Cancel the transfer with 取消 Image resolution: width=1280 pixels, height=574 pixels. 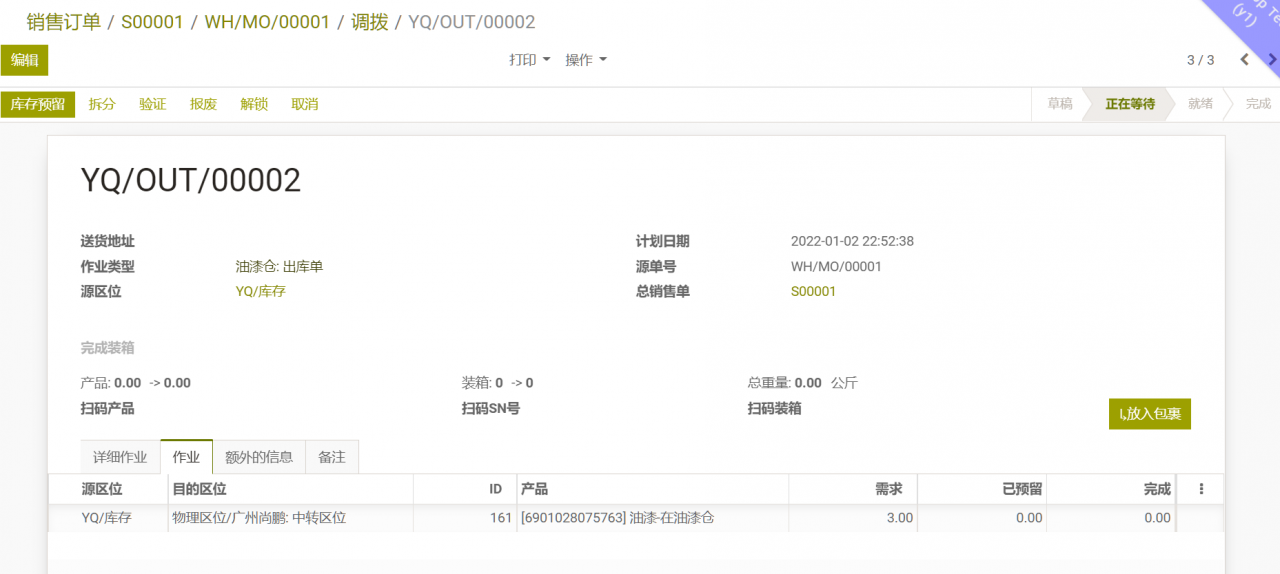(305, 104)
